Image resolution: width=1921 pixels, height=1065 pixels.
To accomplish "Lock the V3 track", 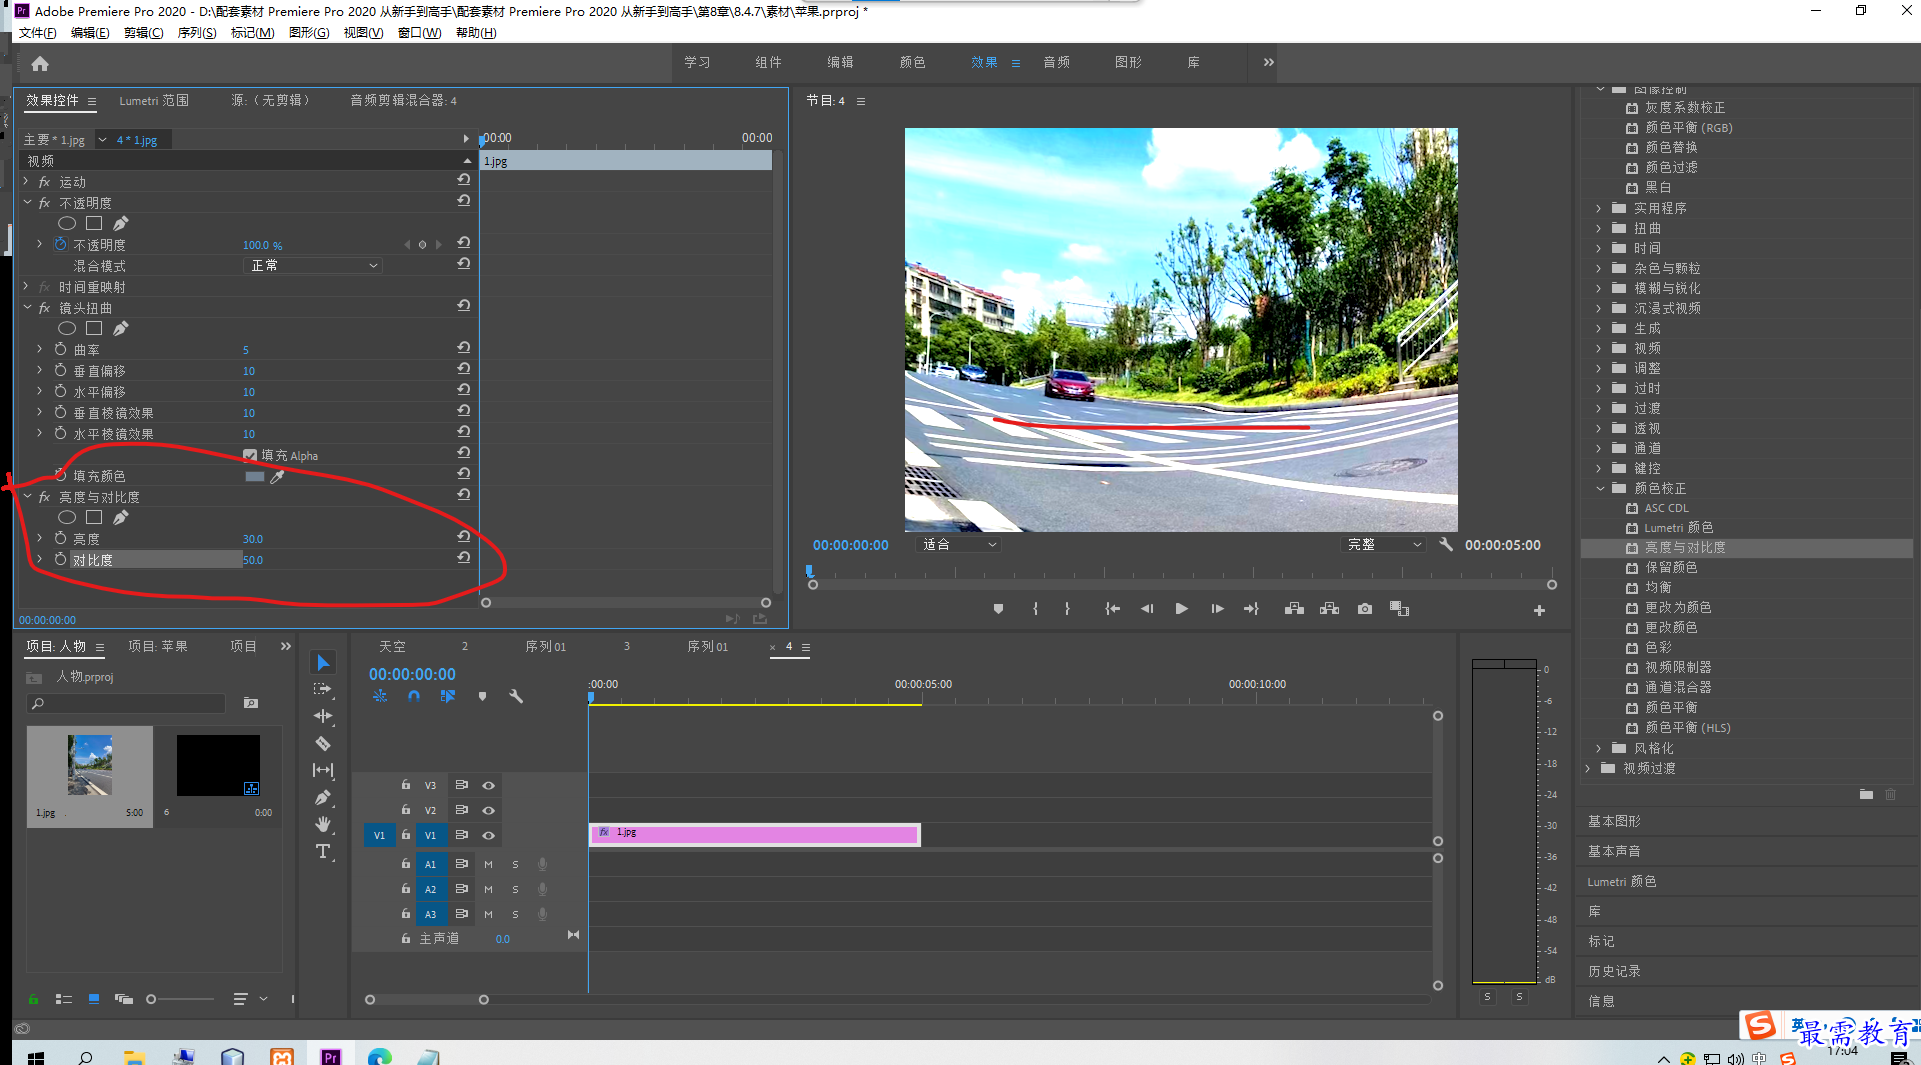I will [x=406, y=785].
